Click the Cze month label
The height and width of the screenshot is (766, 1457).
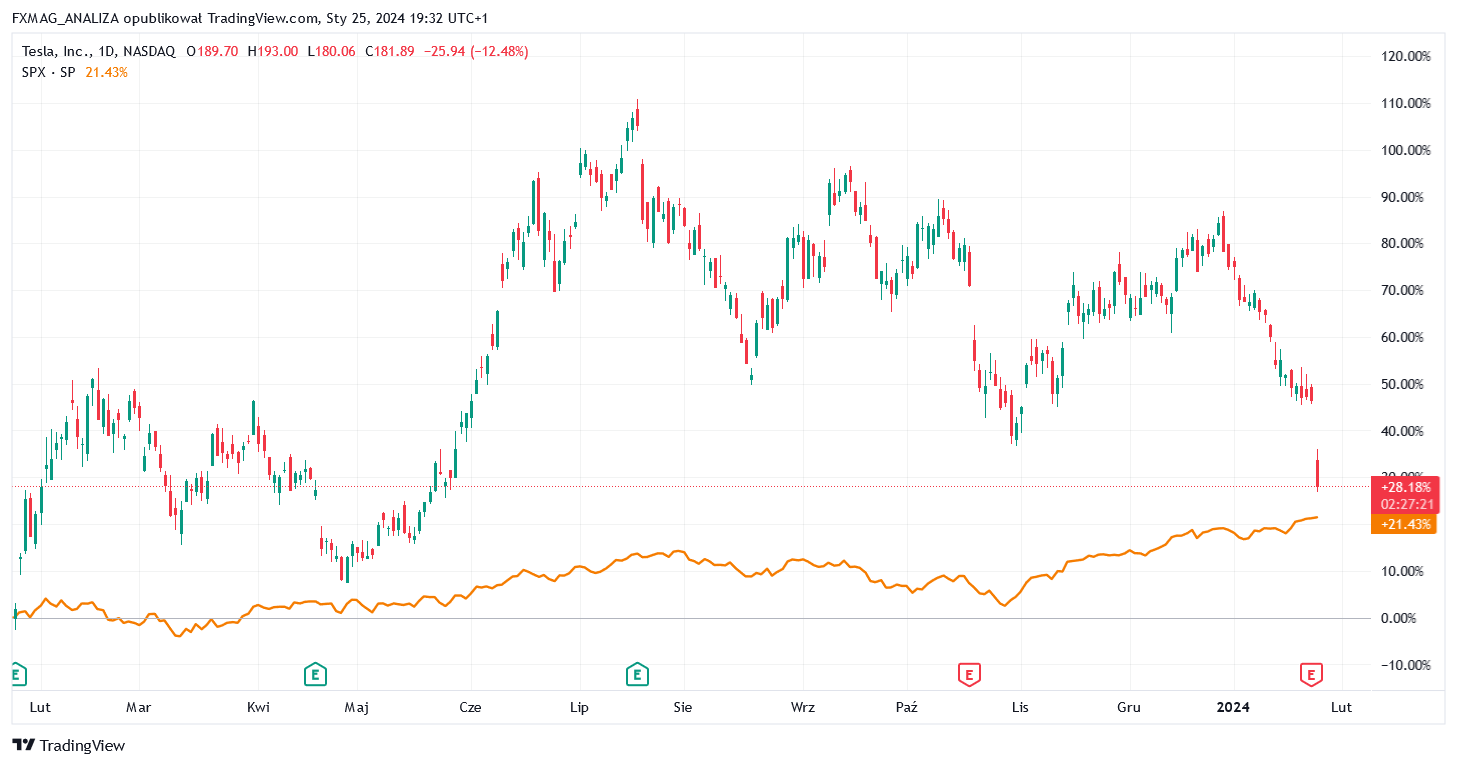(x=470, y=707)
